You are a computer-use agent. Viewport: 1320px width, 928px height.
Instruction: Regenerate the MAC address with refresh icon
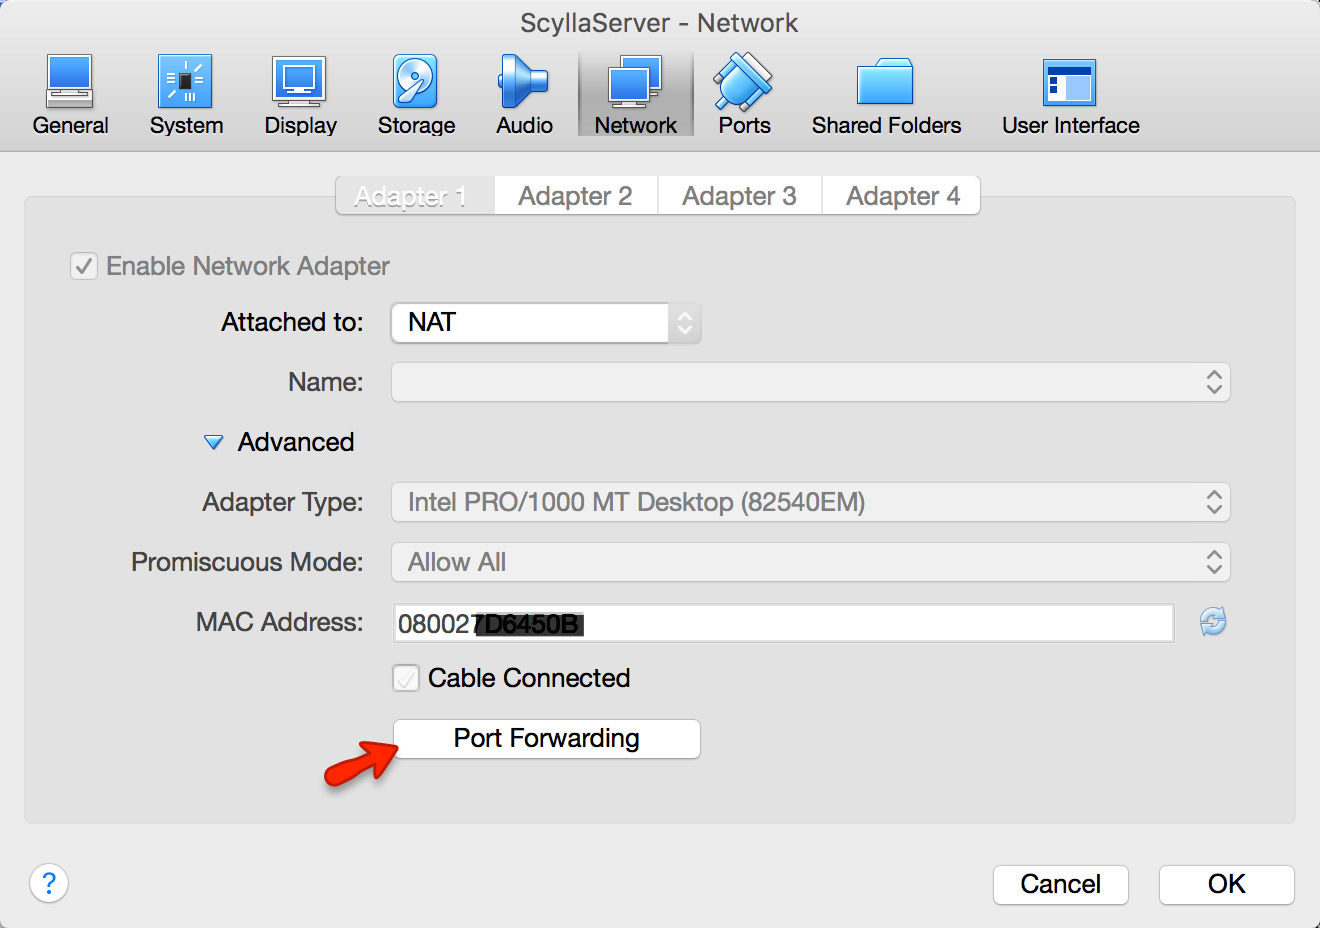point(1213,622)
